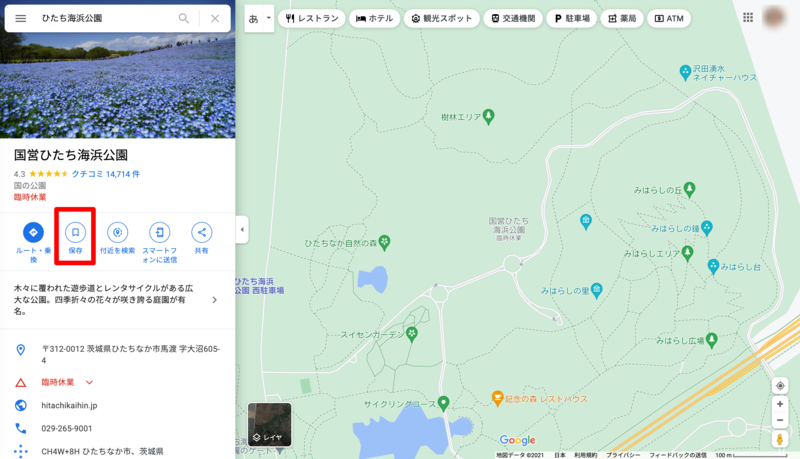Click the museum pin near 国営ひたち海浜公園

click(x=586, y=221)
